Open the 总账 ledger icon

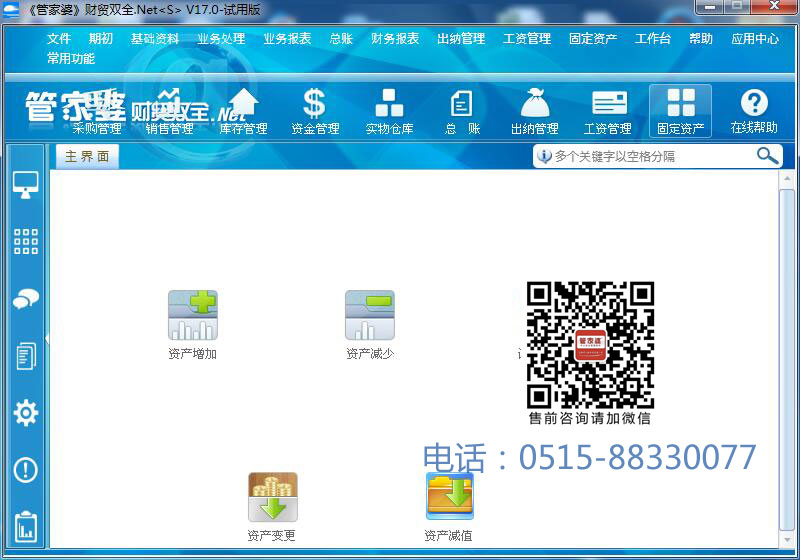pos(462,113)
